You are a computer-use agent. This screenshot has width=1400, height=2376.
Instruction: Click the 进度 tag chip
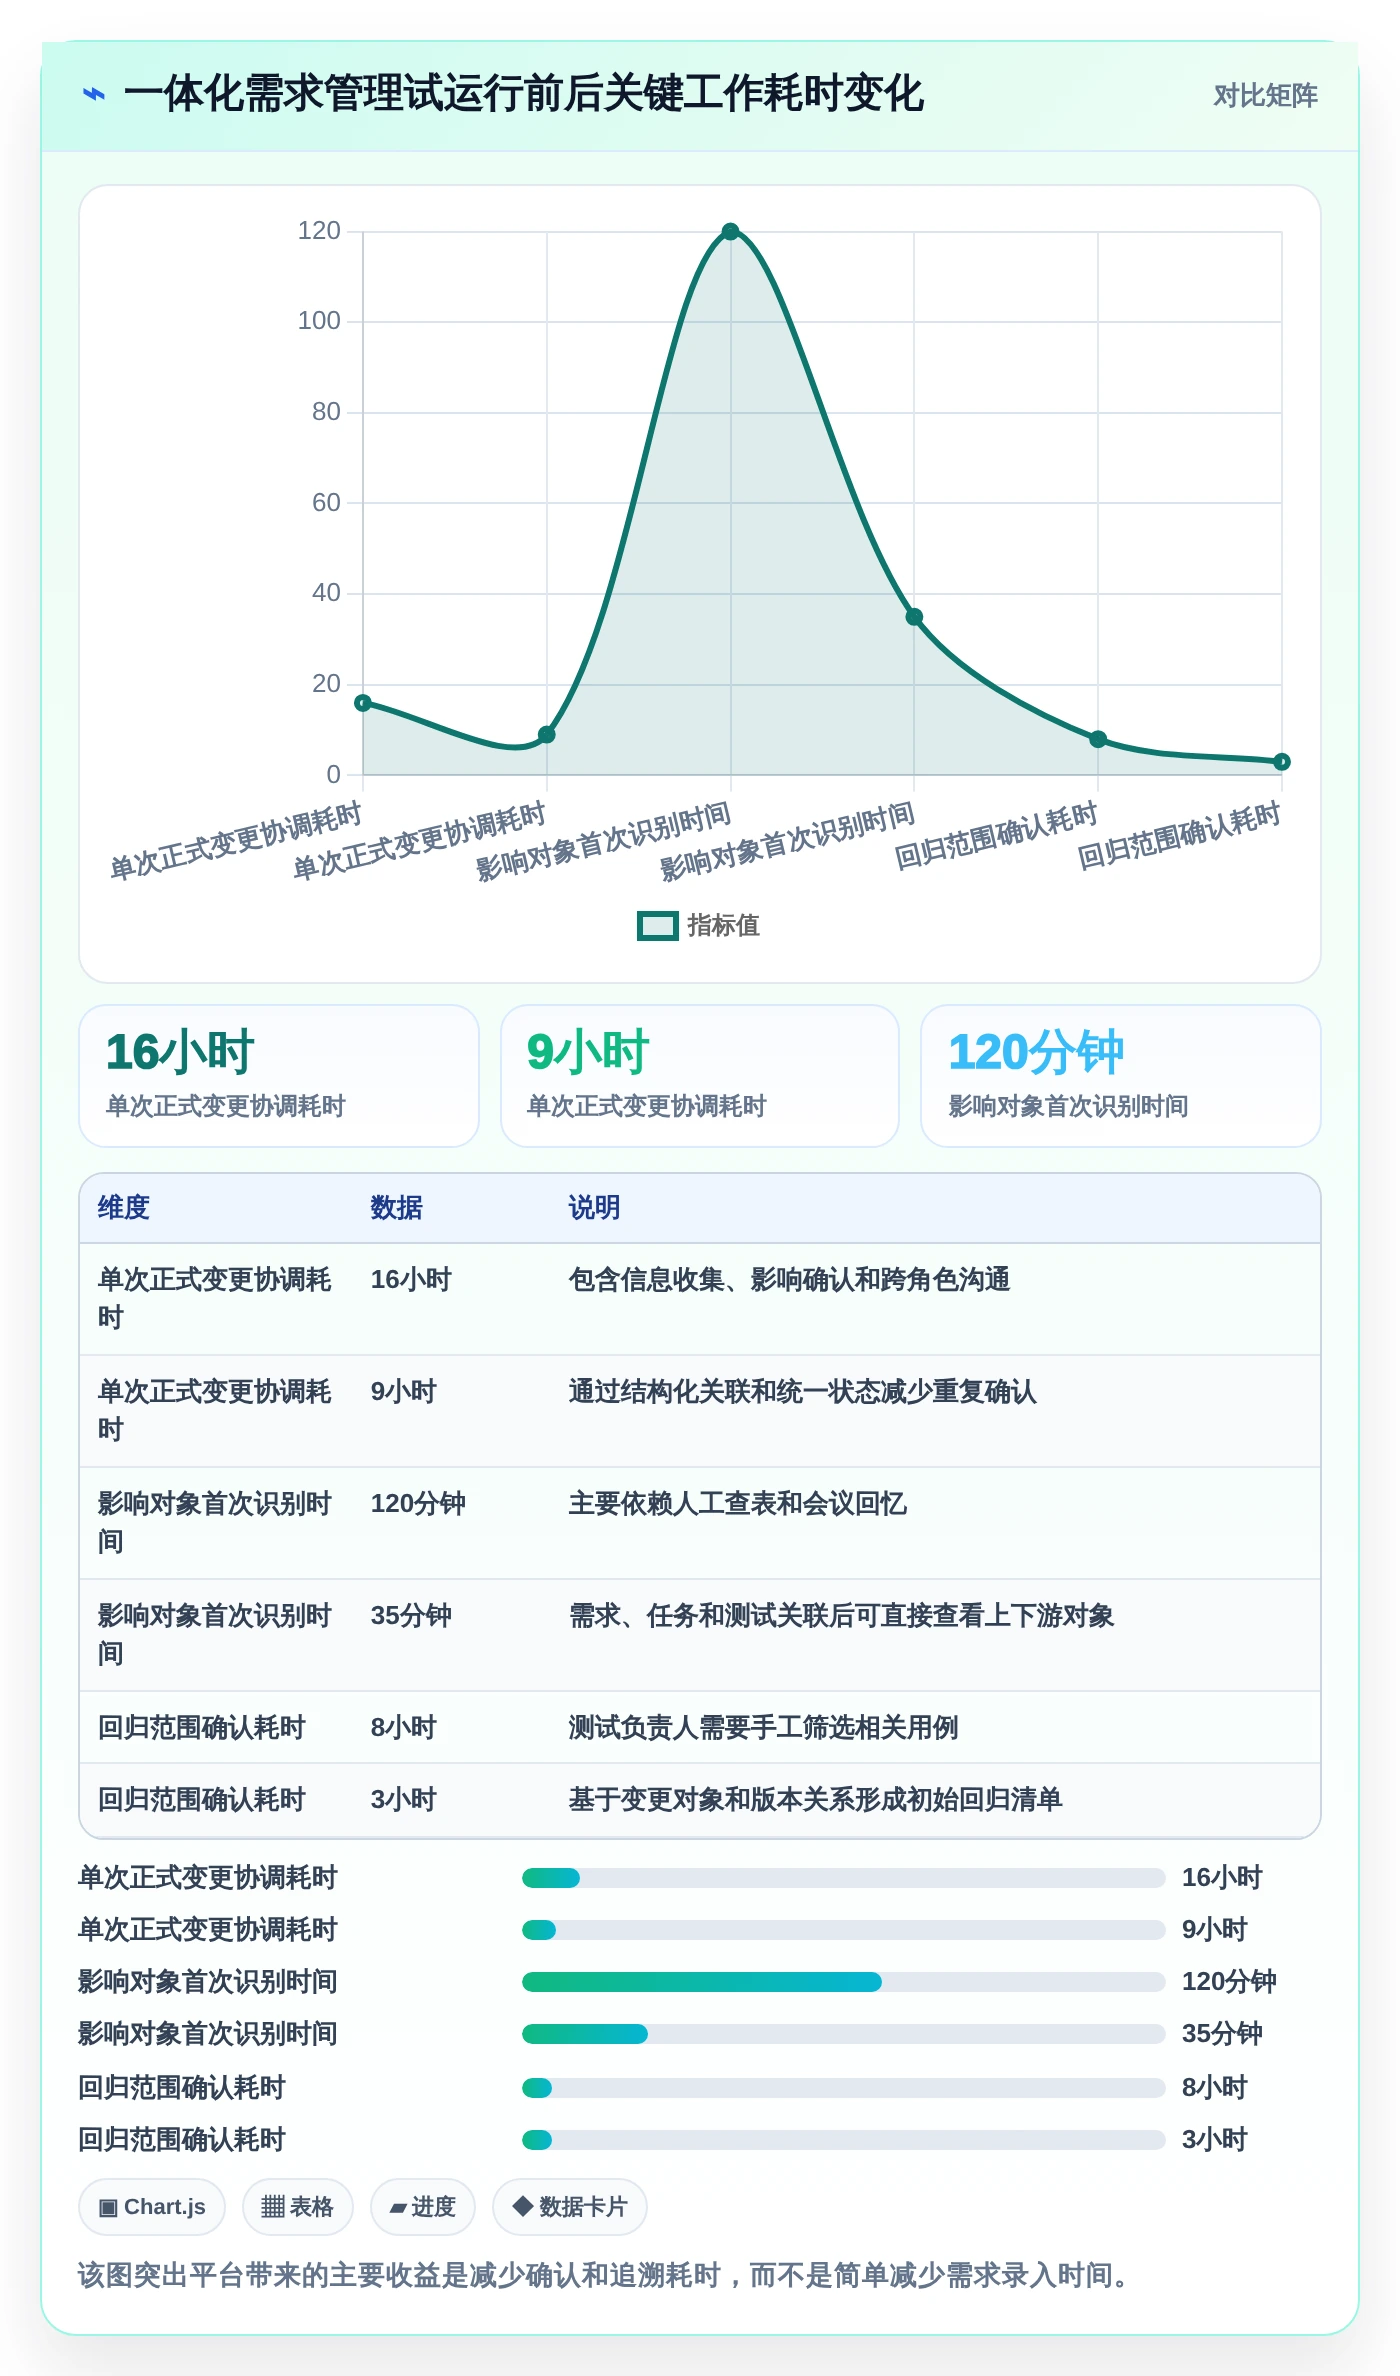click(423, 2207)
